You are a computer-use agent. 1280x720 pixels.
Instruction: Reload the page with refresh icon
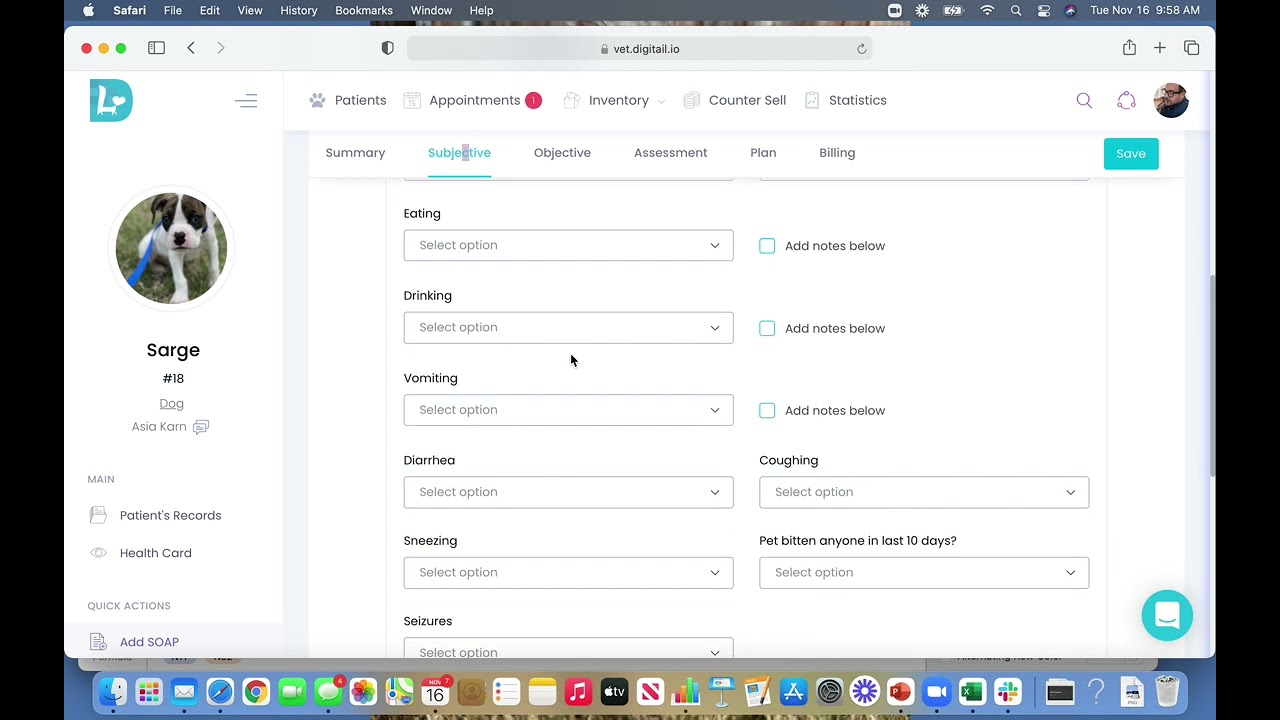click(x=861, y=48)
